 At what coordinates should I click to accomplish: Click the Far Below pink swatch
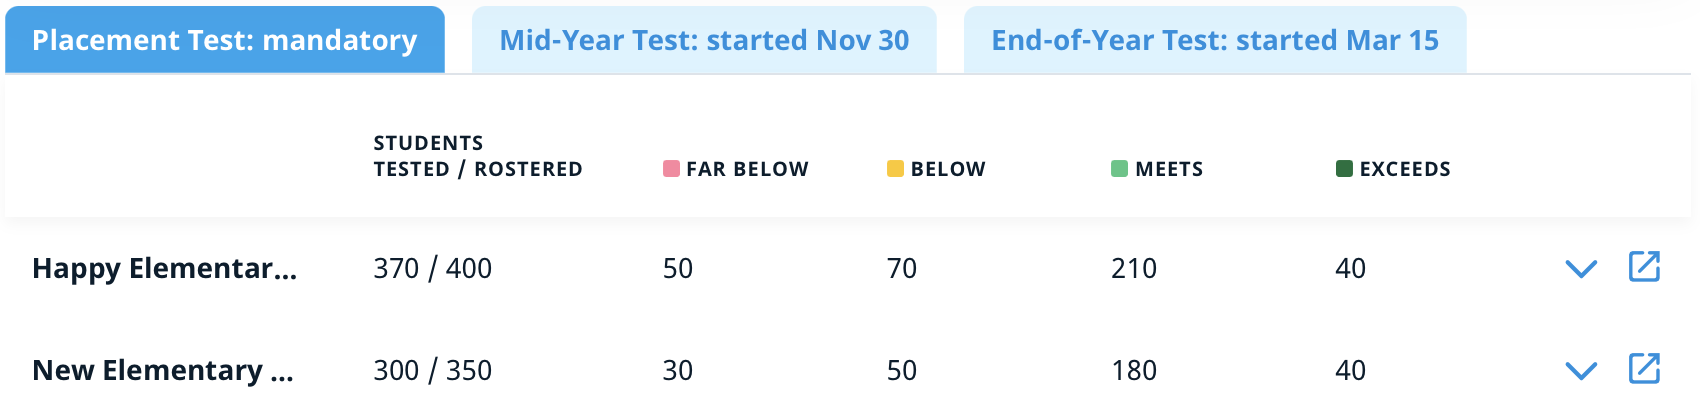[671, 169]
